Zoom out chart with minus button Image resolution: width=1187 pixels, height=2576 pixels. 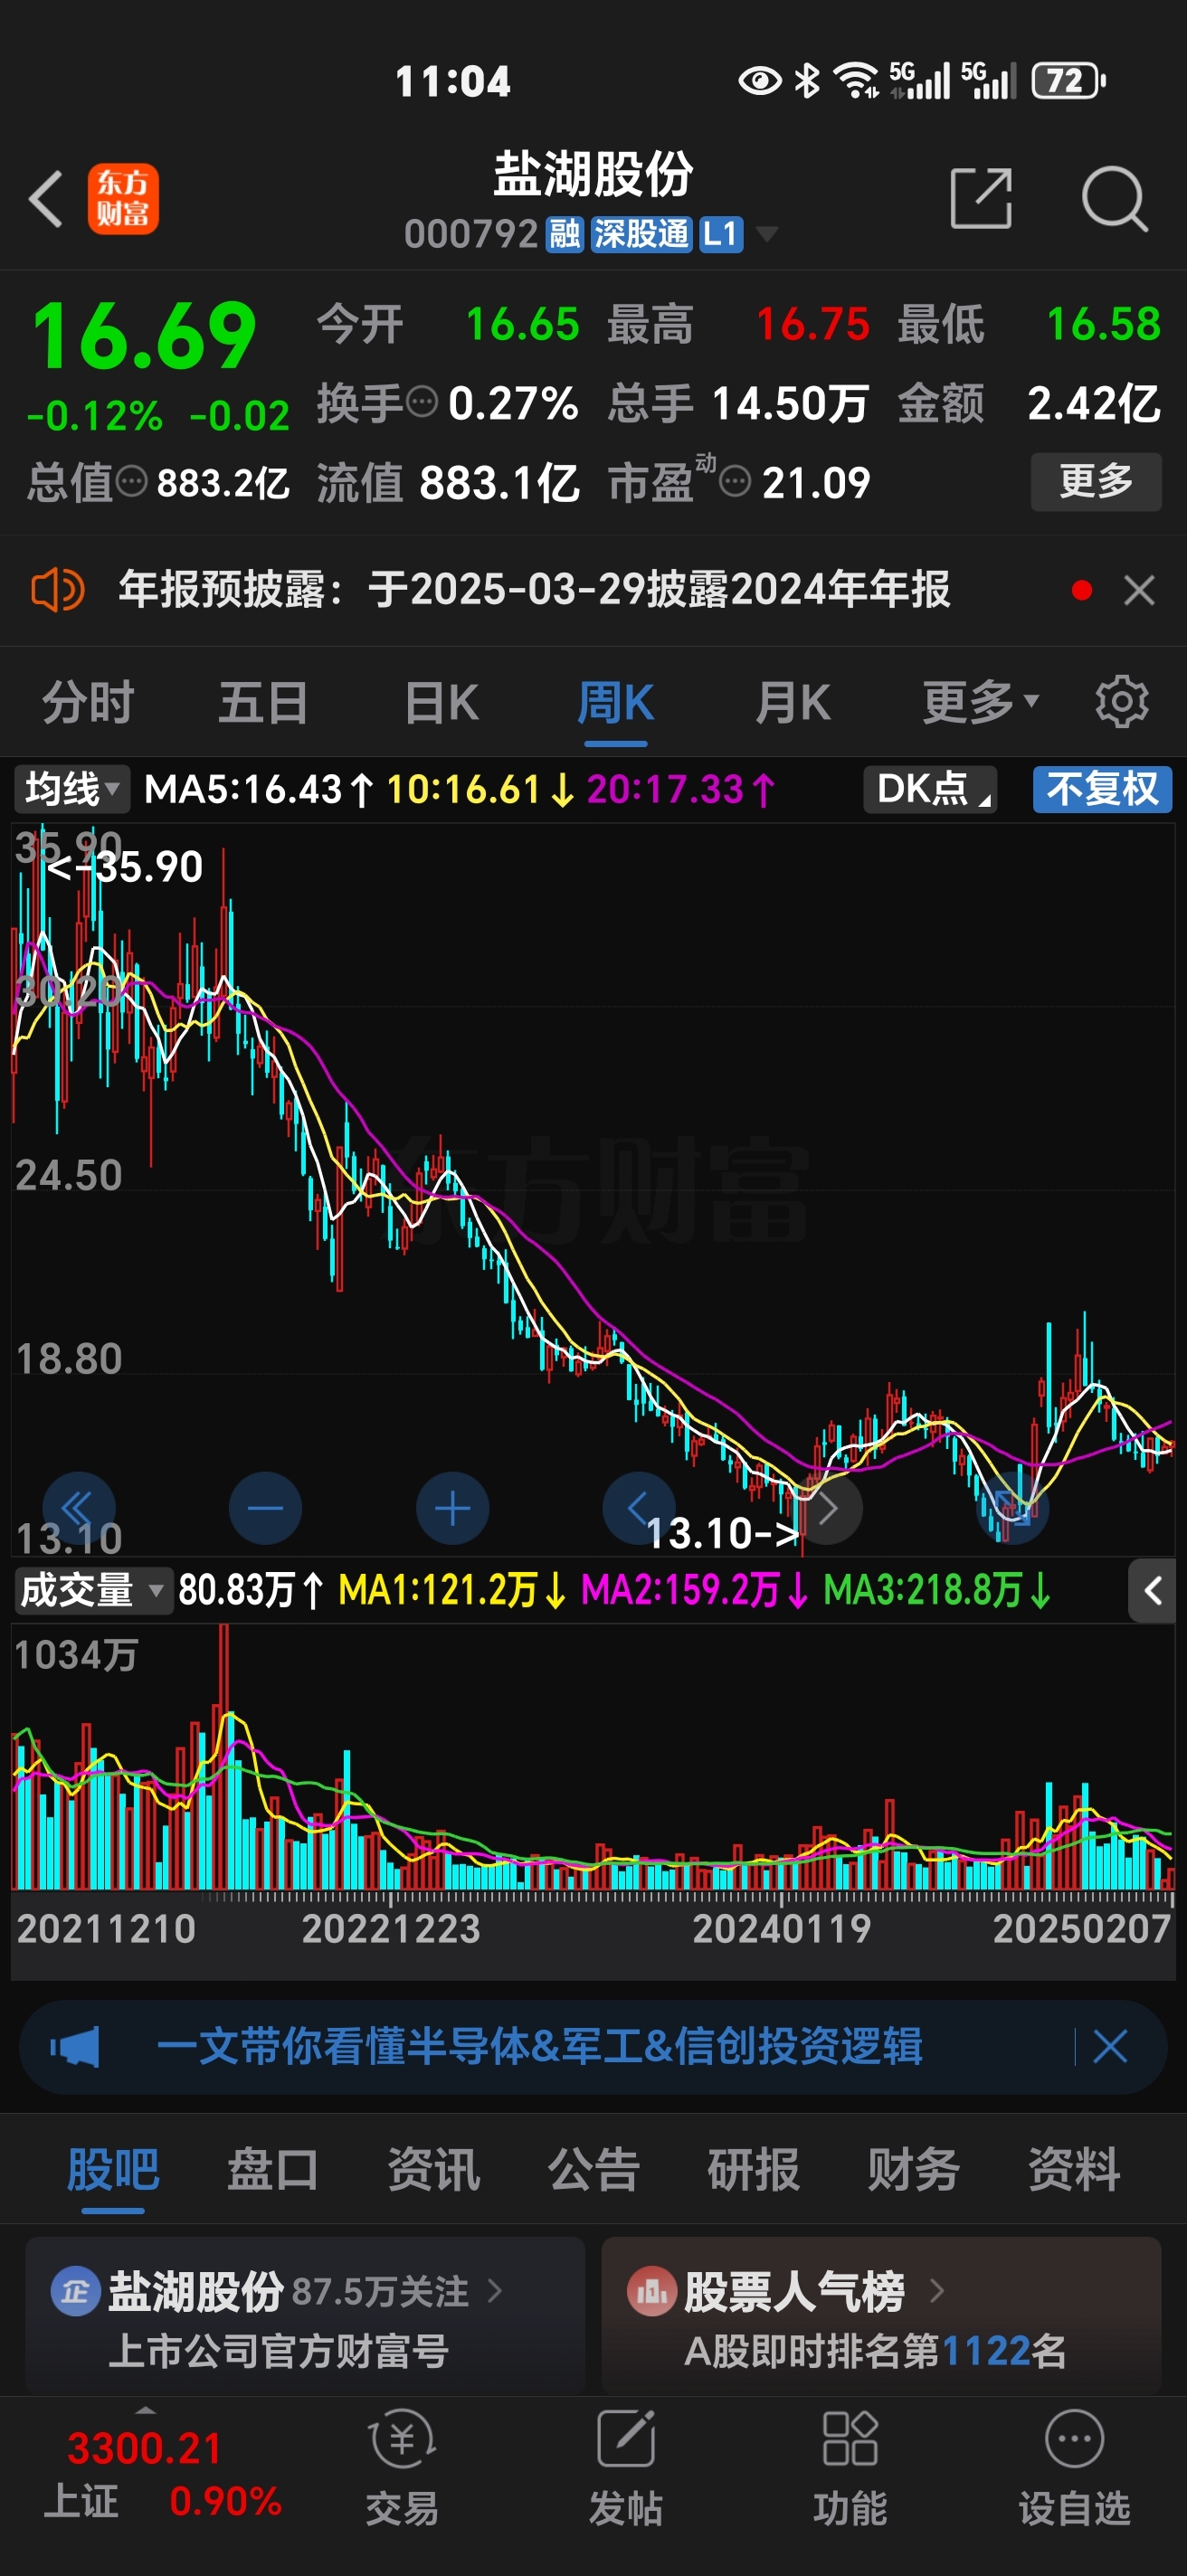point(266,1508)
